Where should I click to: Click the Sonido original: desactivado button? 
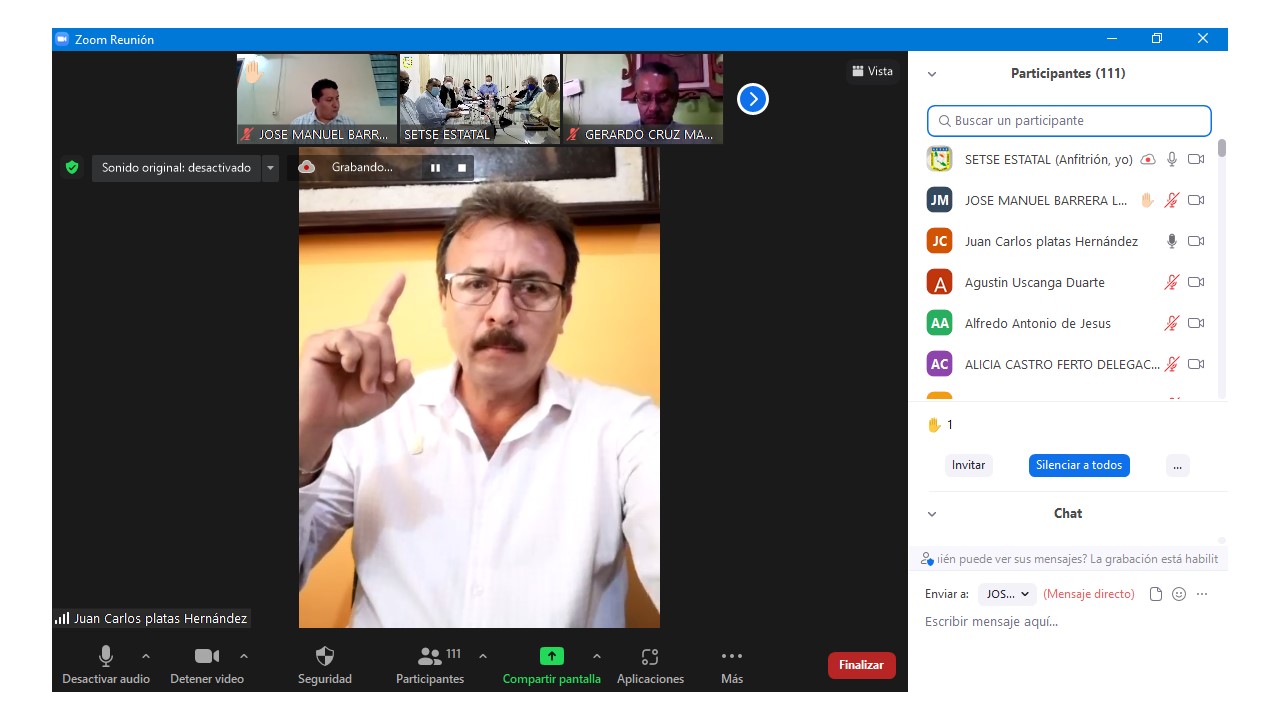coord(176,168)
